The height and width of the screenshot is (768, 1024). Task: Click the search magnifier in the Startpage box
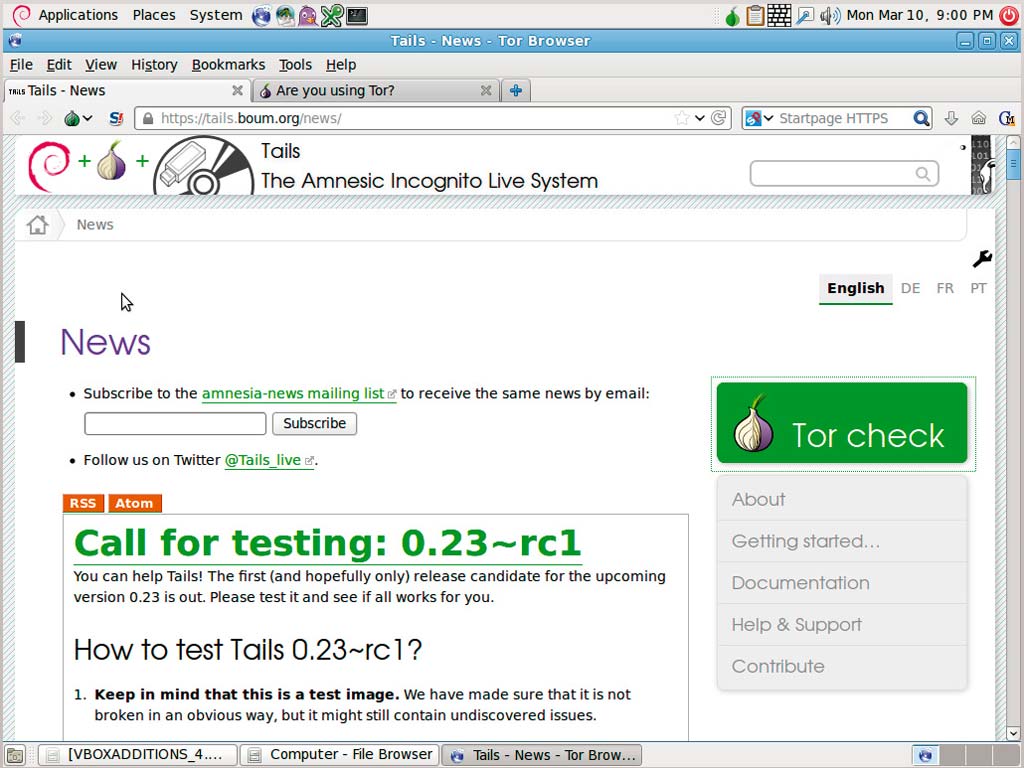click(x=921, y=118)
